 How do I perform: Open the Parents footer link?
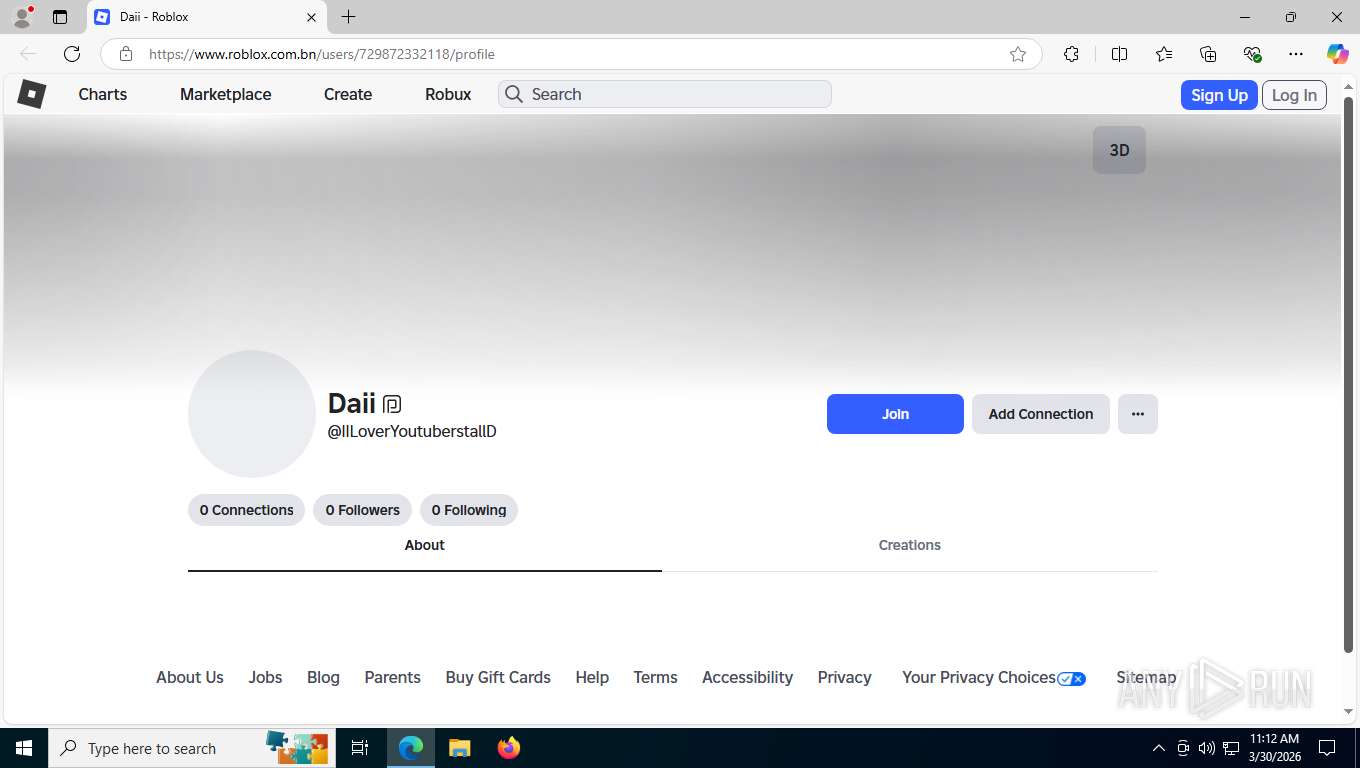(392, 677)
